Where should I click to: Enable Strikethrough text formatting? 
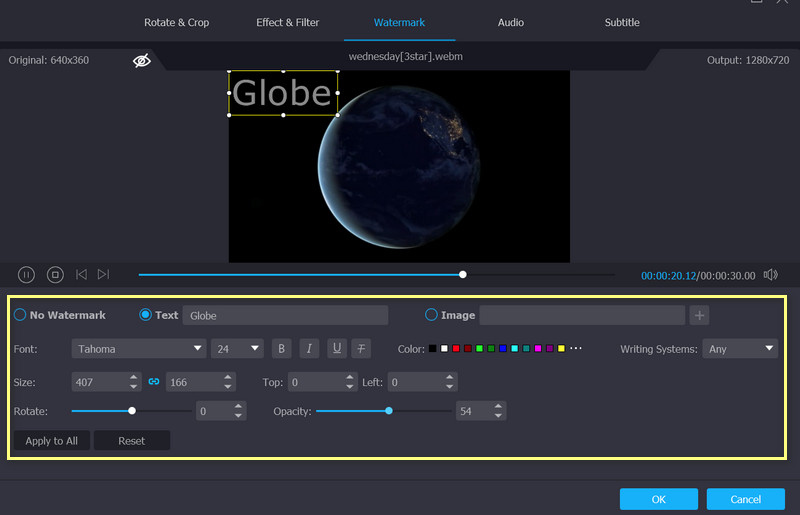click(x=362, y=349)
